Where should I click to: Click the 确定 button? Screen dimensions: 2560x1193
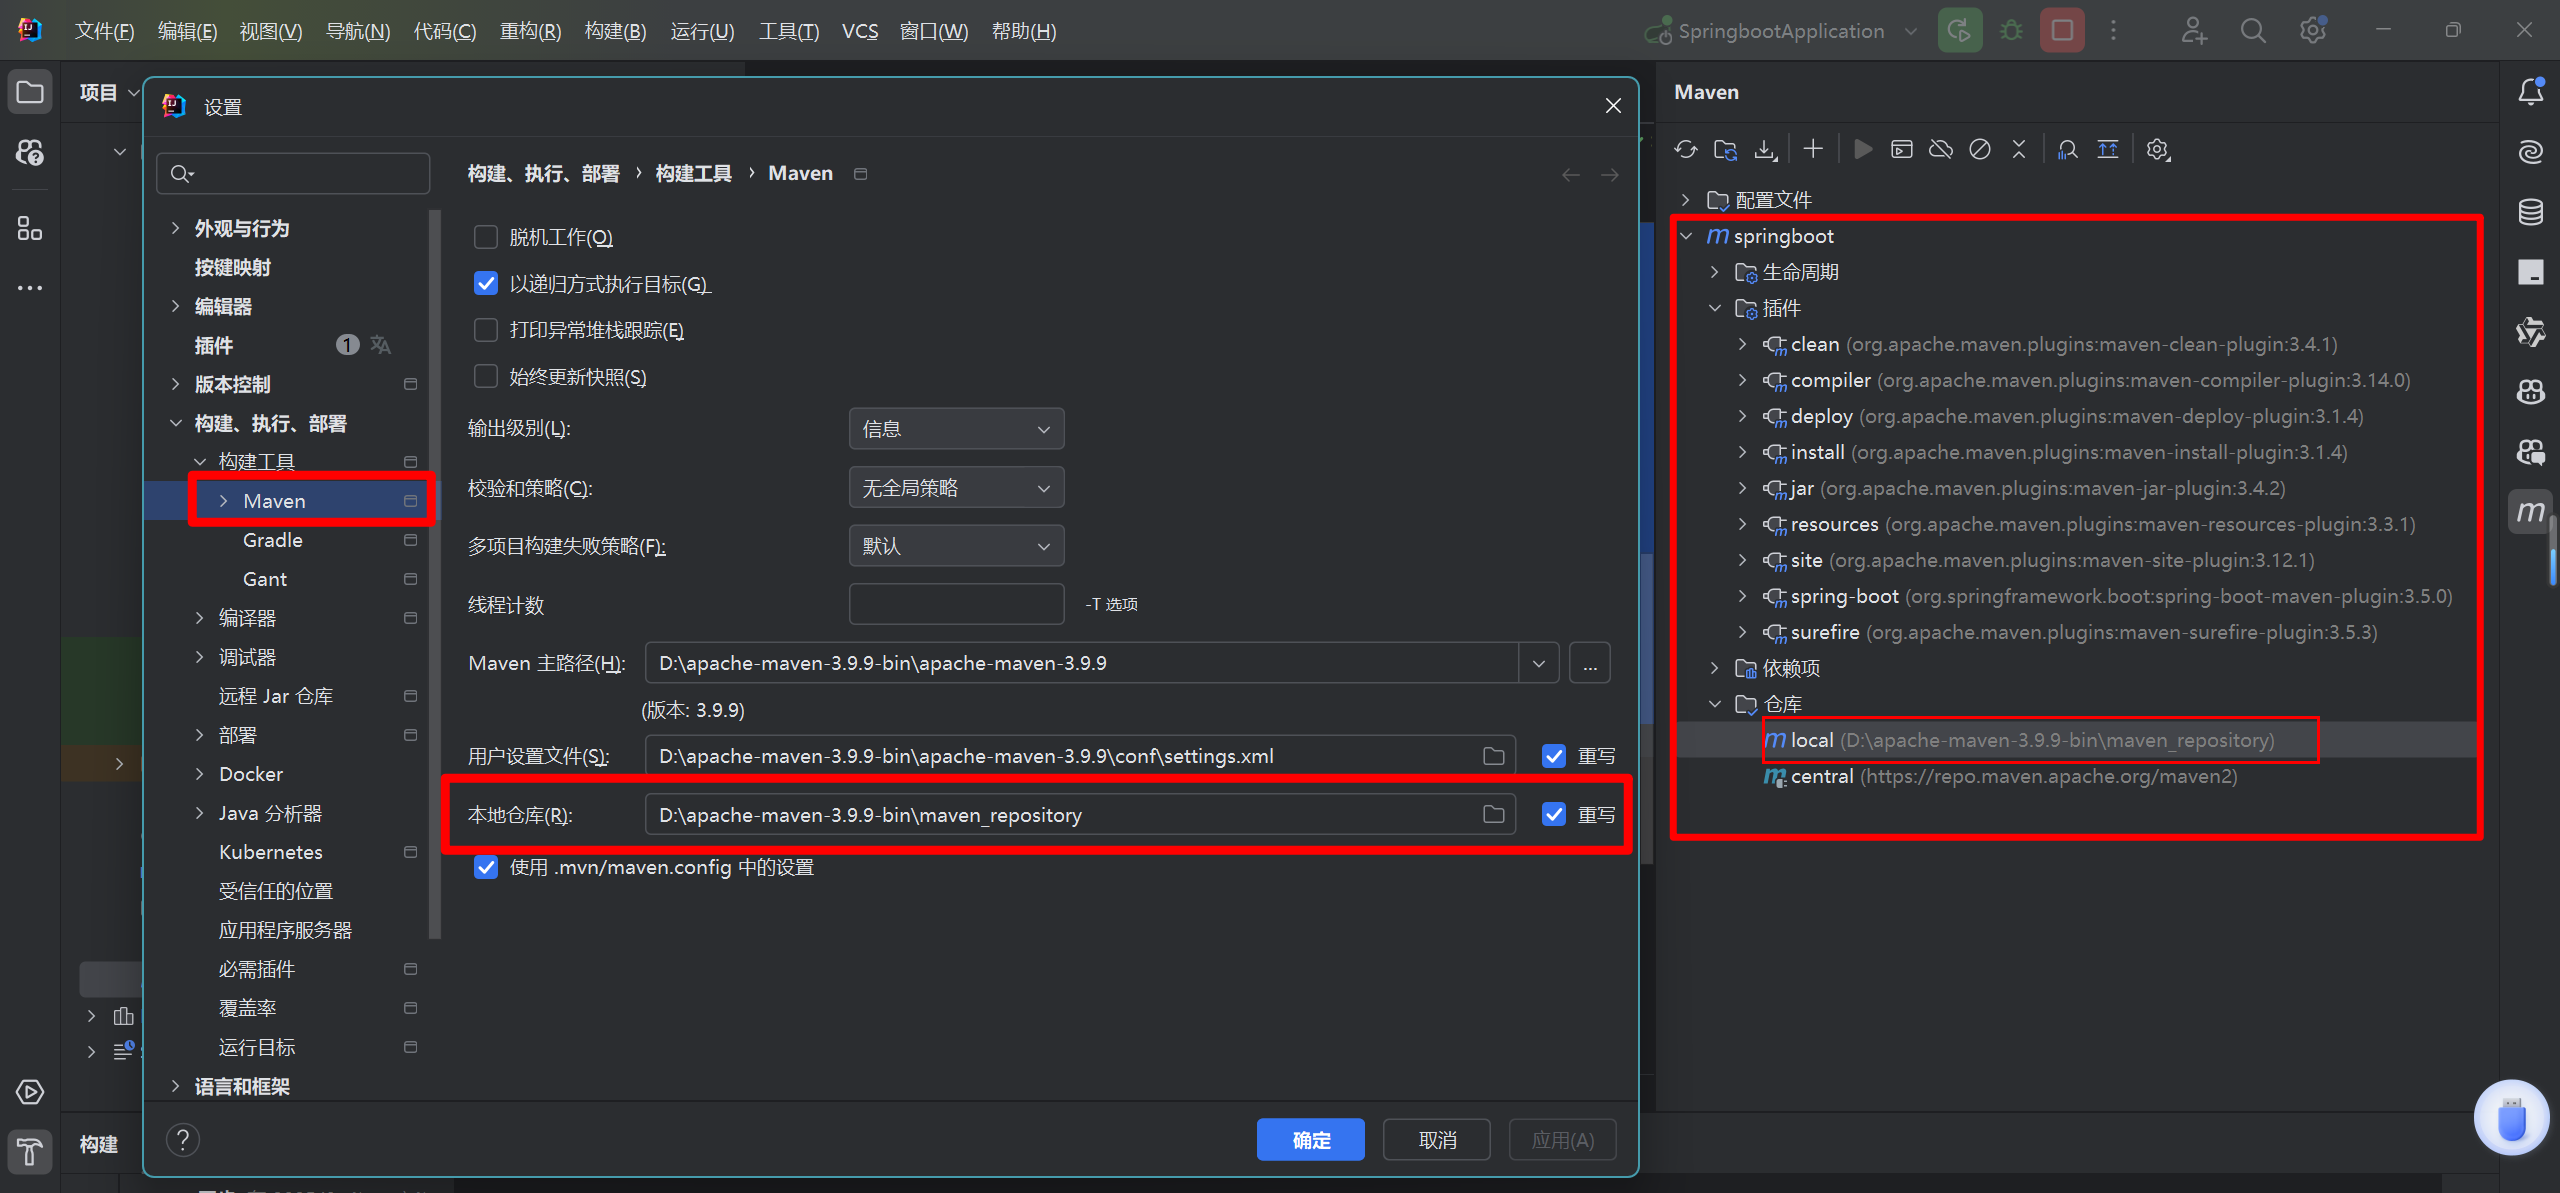coord(1310,1140)
